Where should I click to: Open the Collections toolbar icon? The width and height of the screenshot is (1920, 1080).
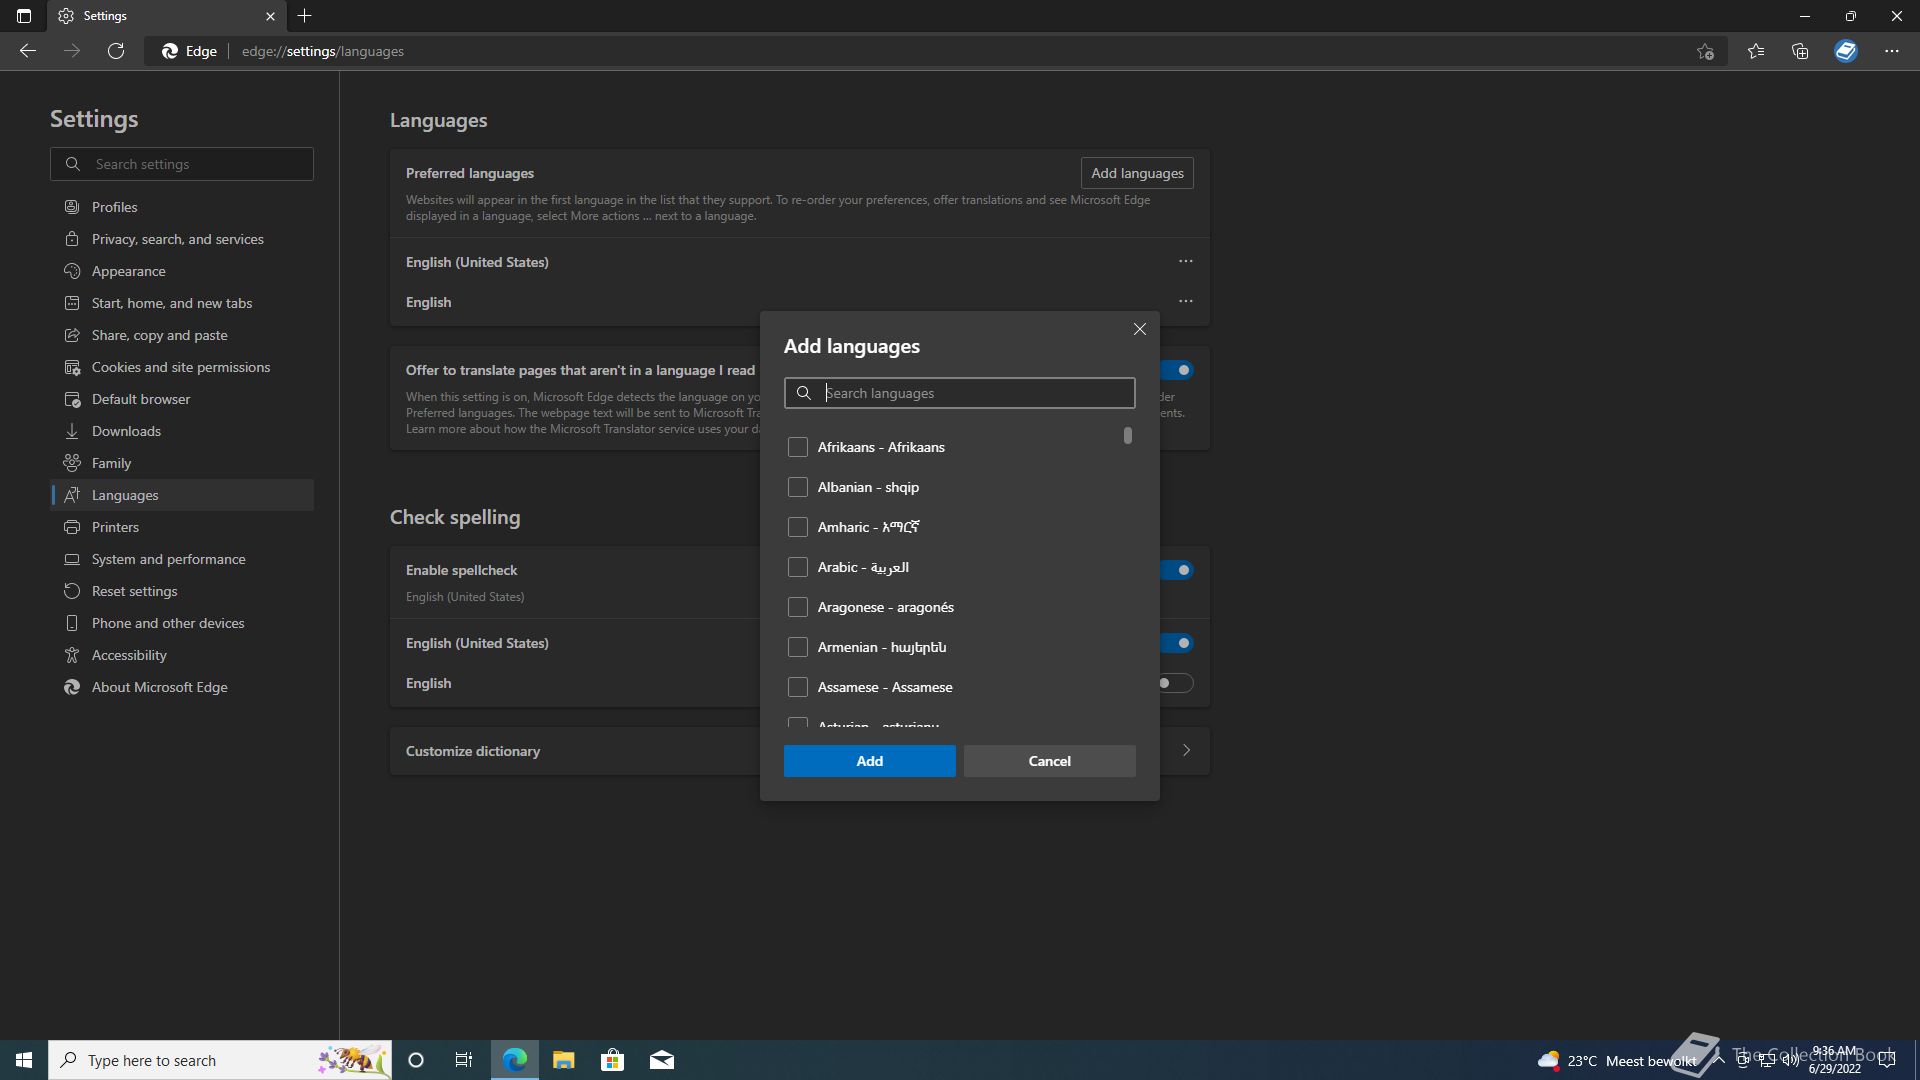pos(1800,51)
